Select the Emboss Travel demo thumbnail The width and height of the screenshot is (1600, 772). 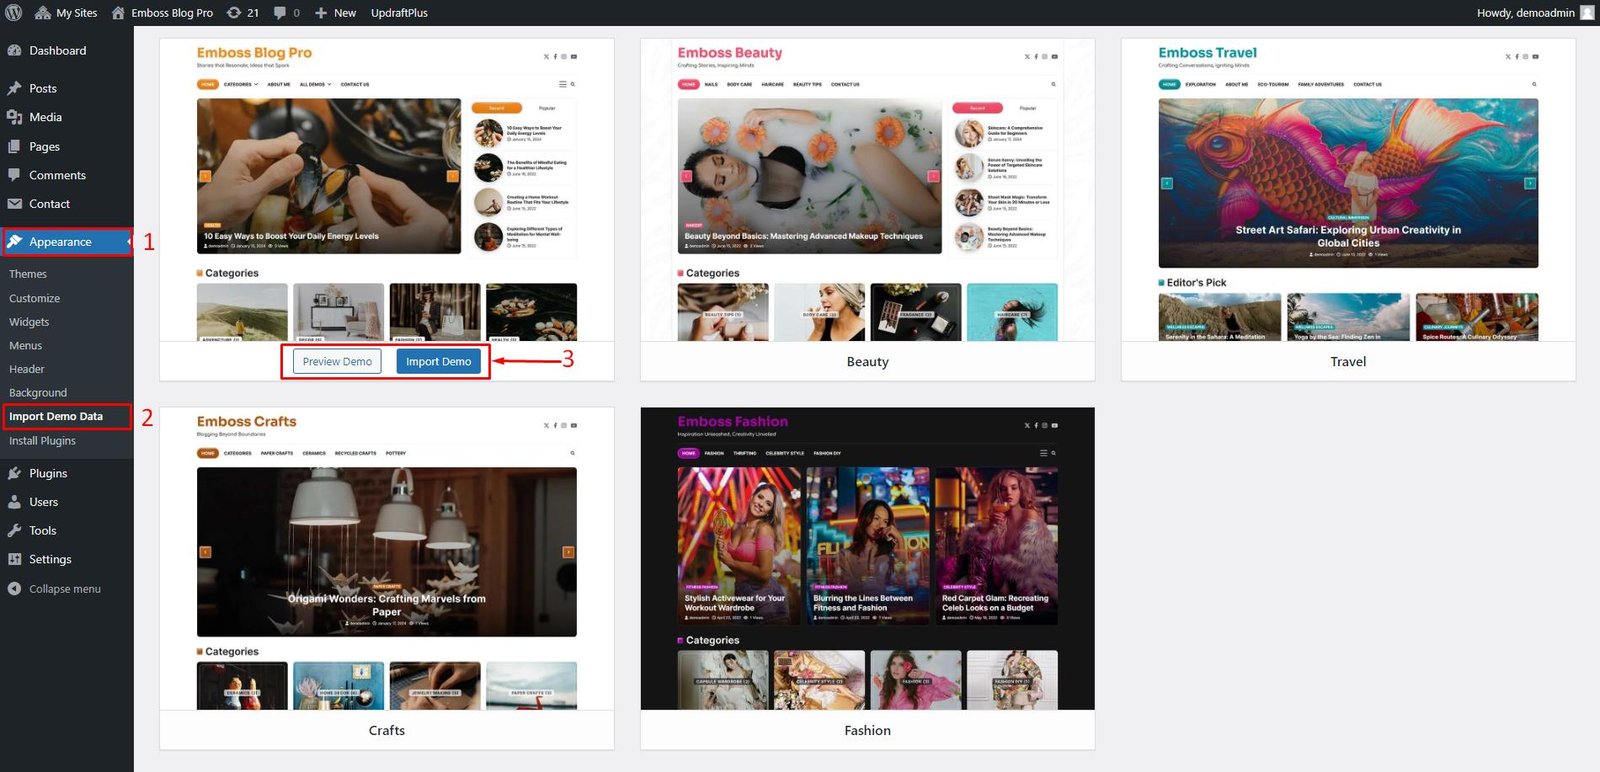point(1348,191)
